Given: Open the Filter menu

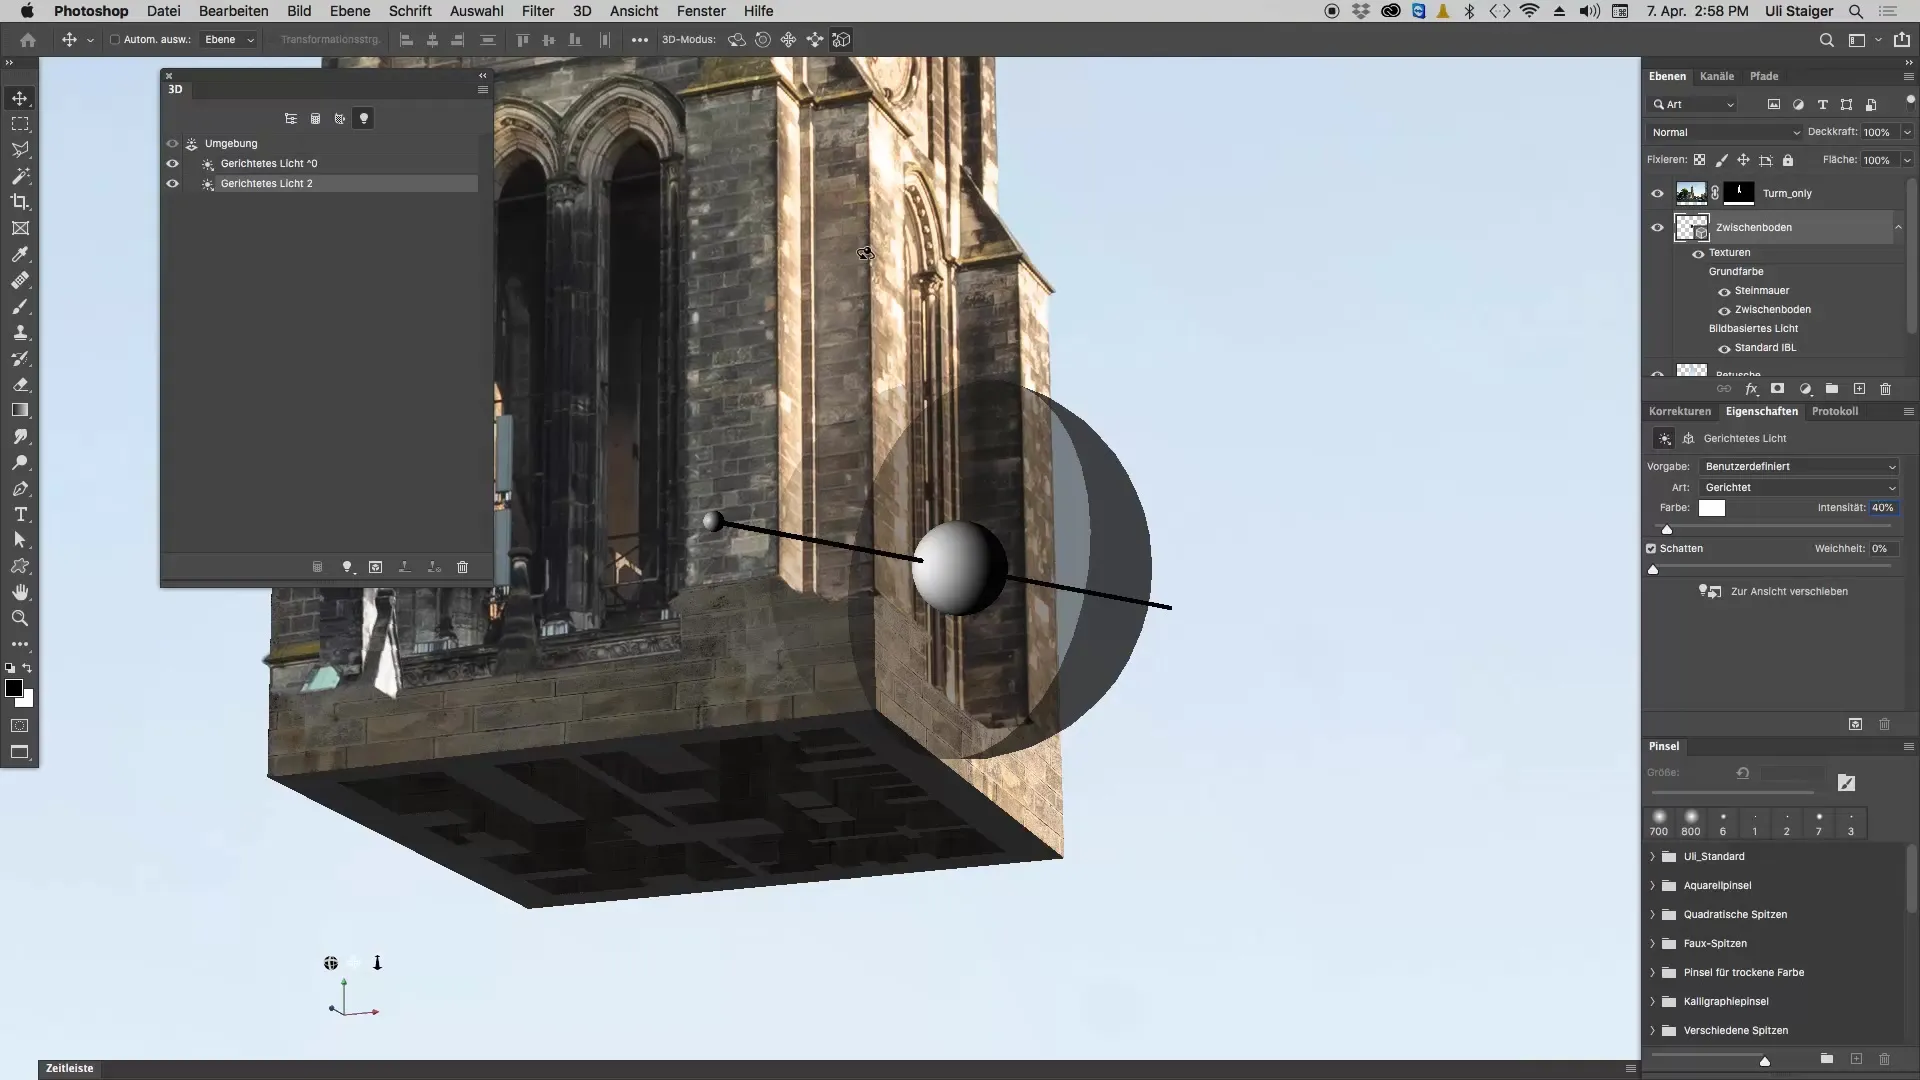Looking at the screenshot, I should click(x=538, y=11).
